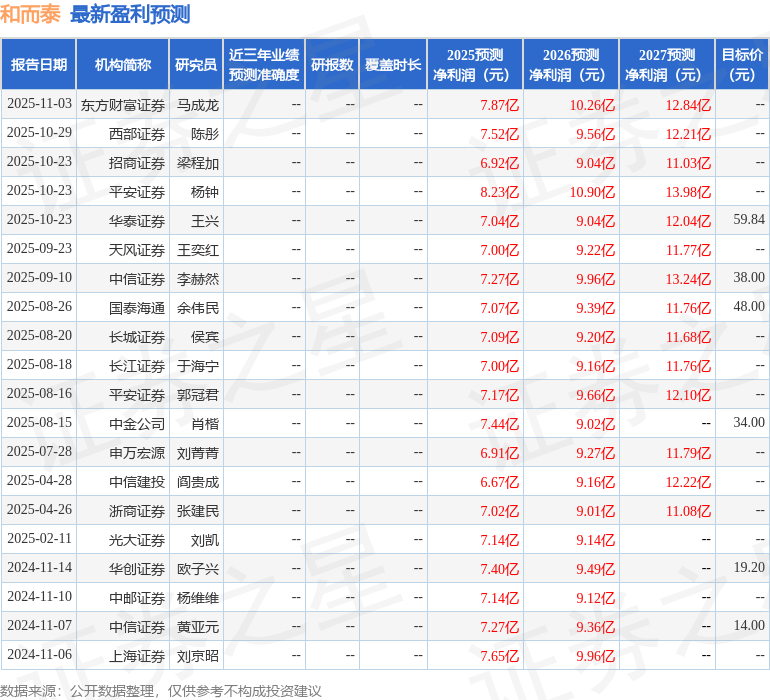Image resolution: width=770 pixels, height=700 pixels.
Task: Select the 研报数 column header
Action: pyautogui.click(x=332, y=64)
